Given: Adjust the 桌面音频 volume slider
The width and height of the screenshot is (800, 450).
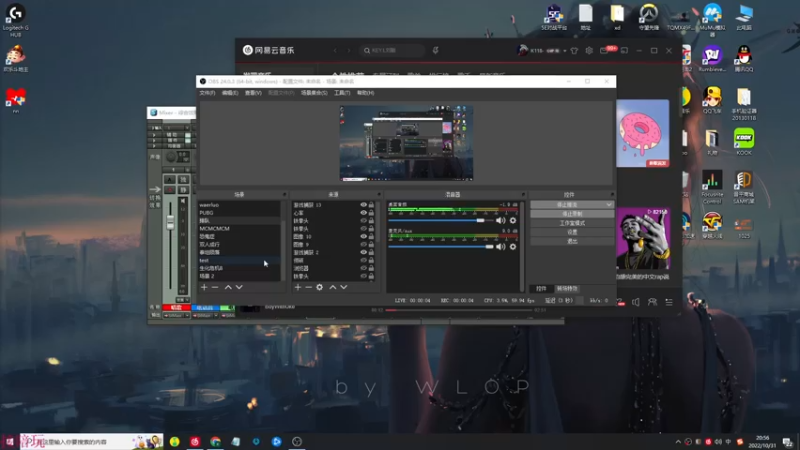Looking at the screenshot, I should point(440,220).
